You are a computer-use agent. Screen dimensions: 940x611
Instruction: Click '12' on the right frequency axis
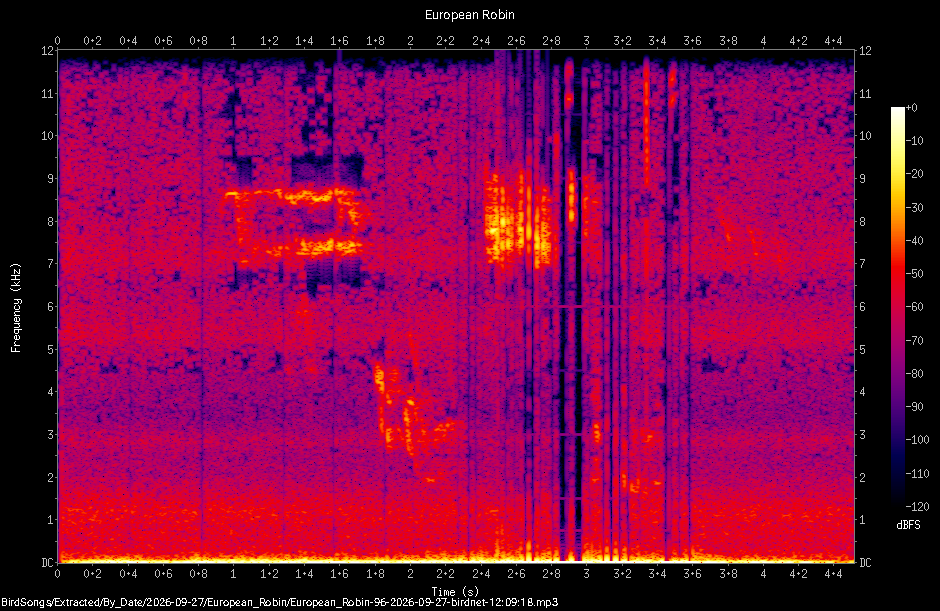coord(865,50)
